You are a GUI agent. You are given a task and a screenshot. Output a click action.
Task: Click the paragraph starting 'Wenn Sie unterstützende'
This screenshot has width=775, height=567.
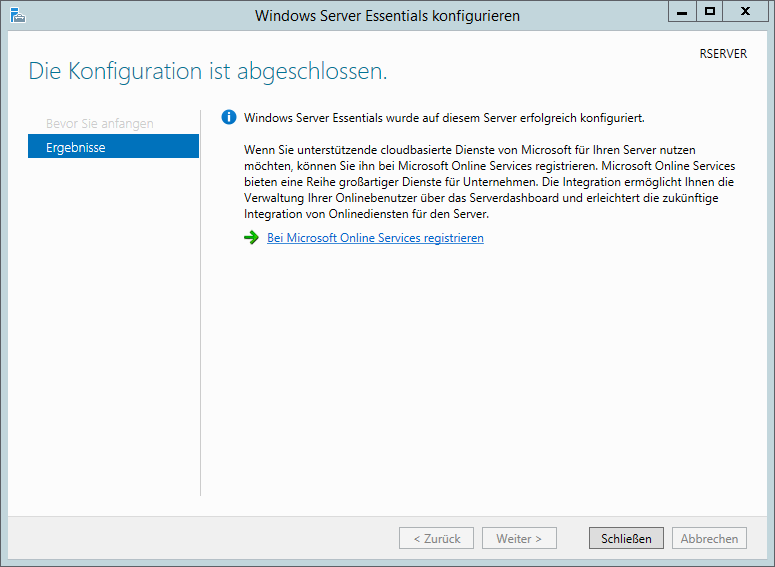489,182
